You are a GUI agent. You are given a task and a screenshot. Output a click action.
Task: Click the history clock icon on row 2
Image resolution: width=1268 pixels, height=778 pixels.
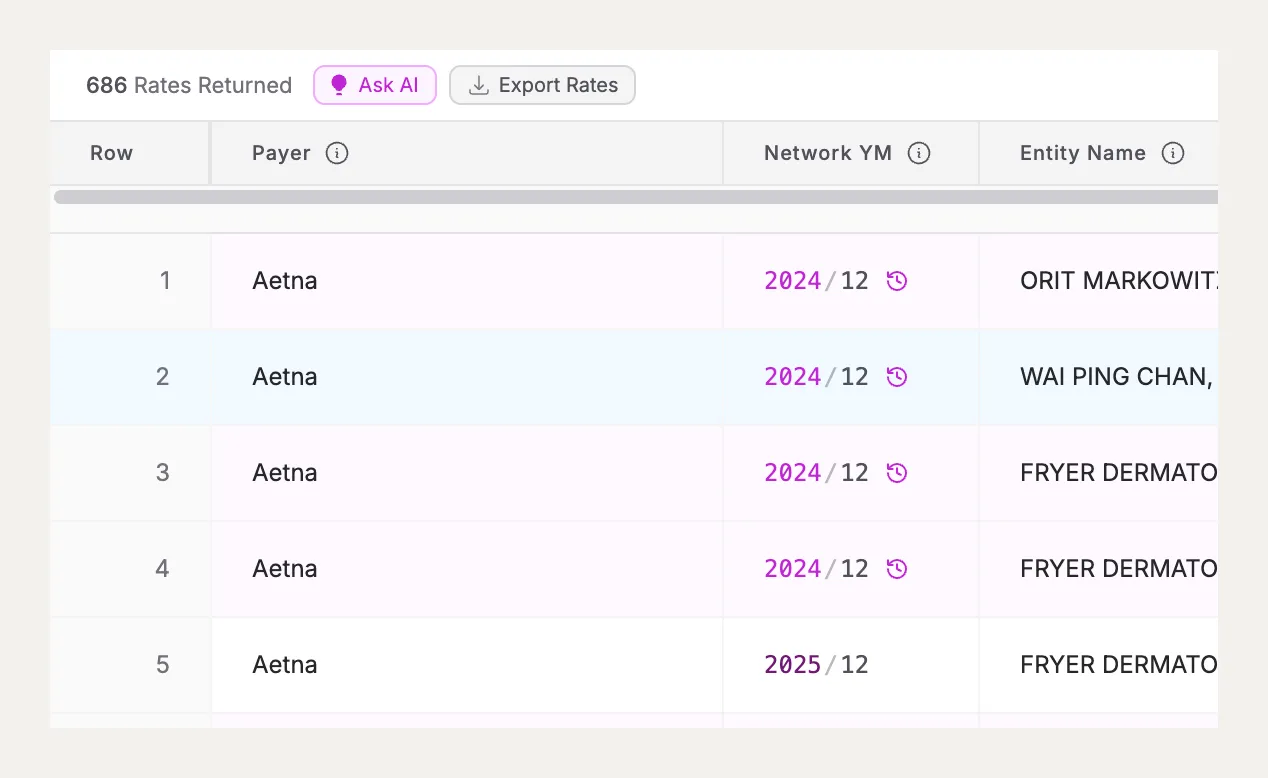click(897, 377)
